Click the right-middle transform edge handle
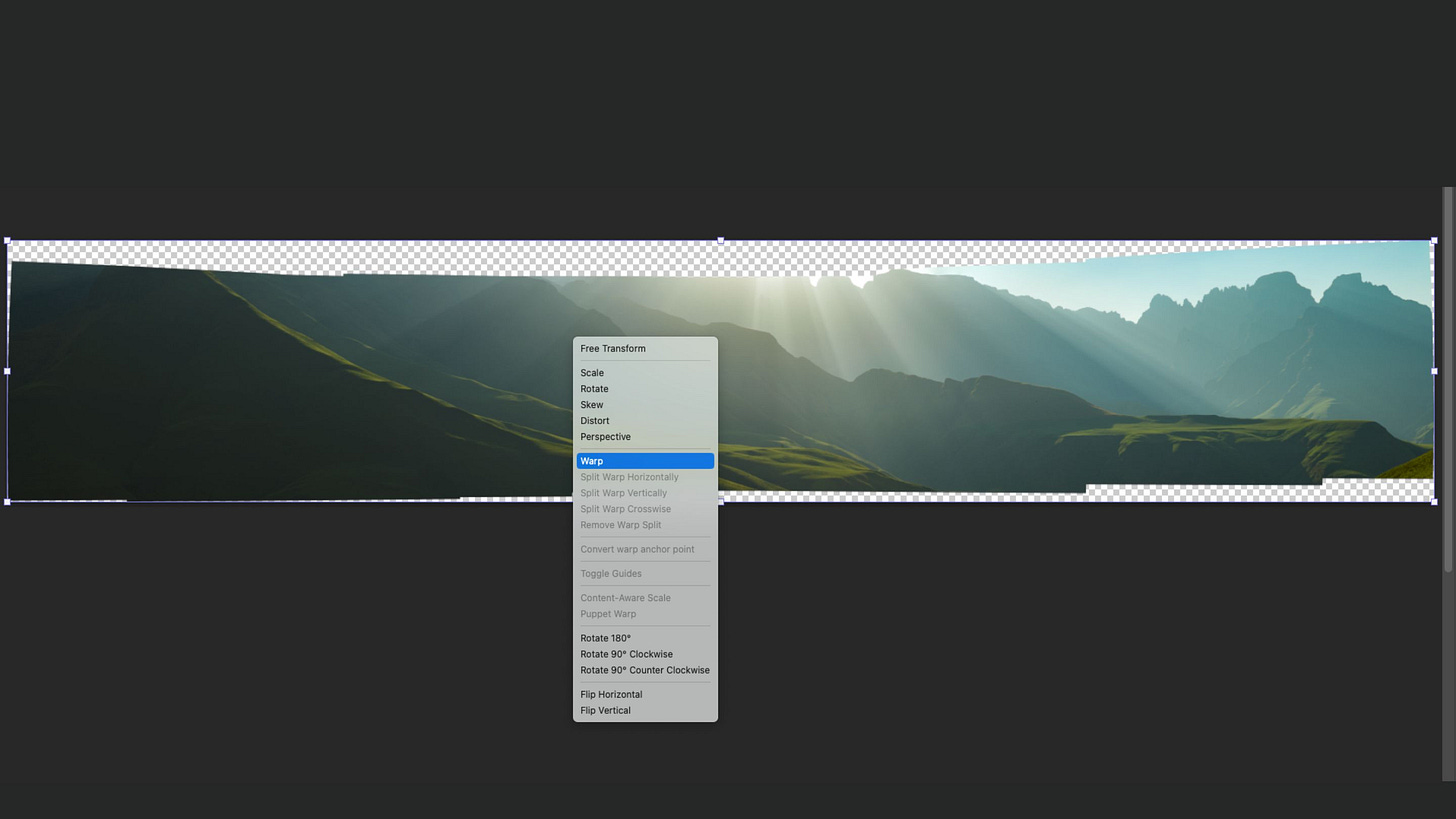Image resolution: width=1456 pixels, height=819 pixels. 1434,371
